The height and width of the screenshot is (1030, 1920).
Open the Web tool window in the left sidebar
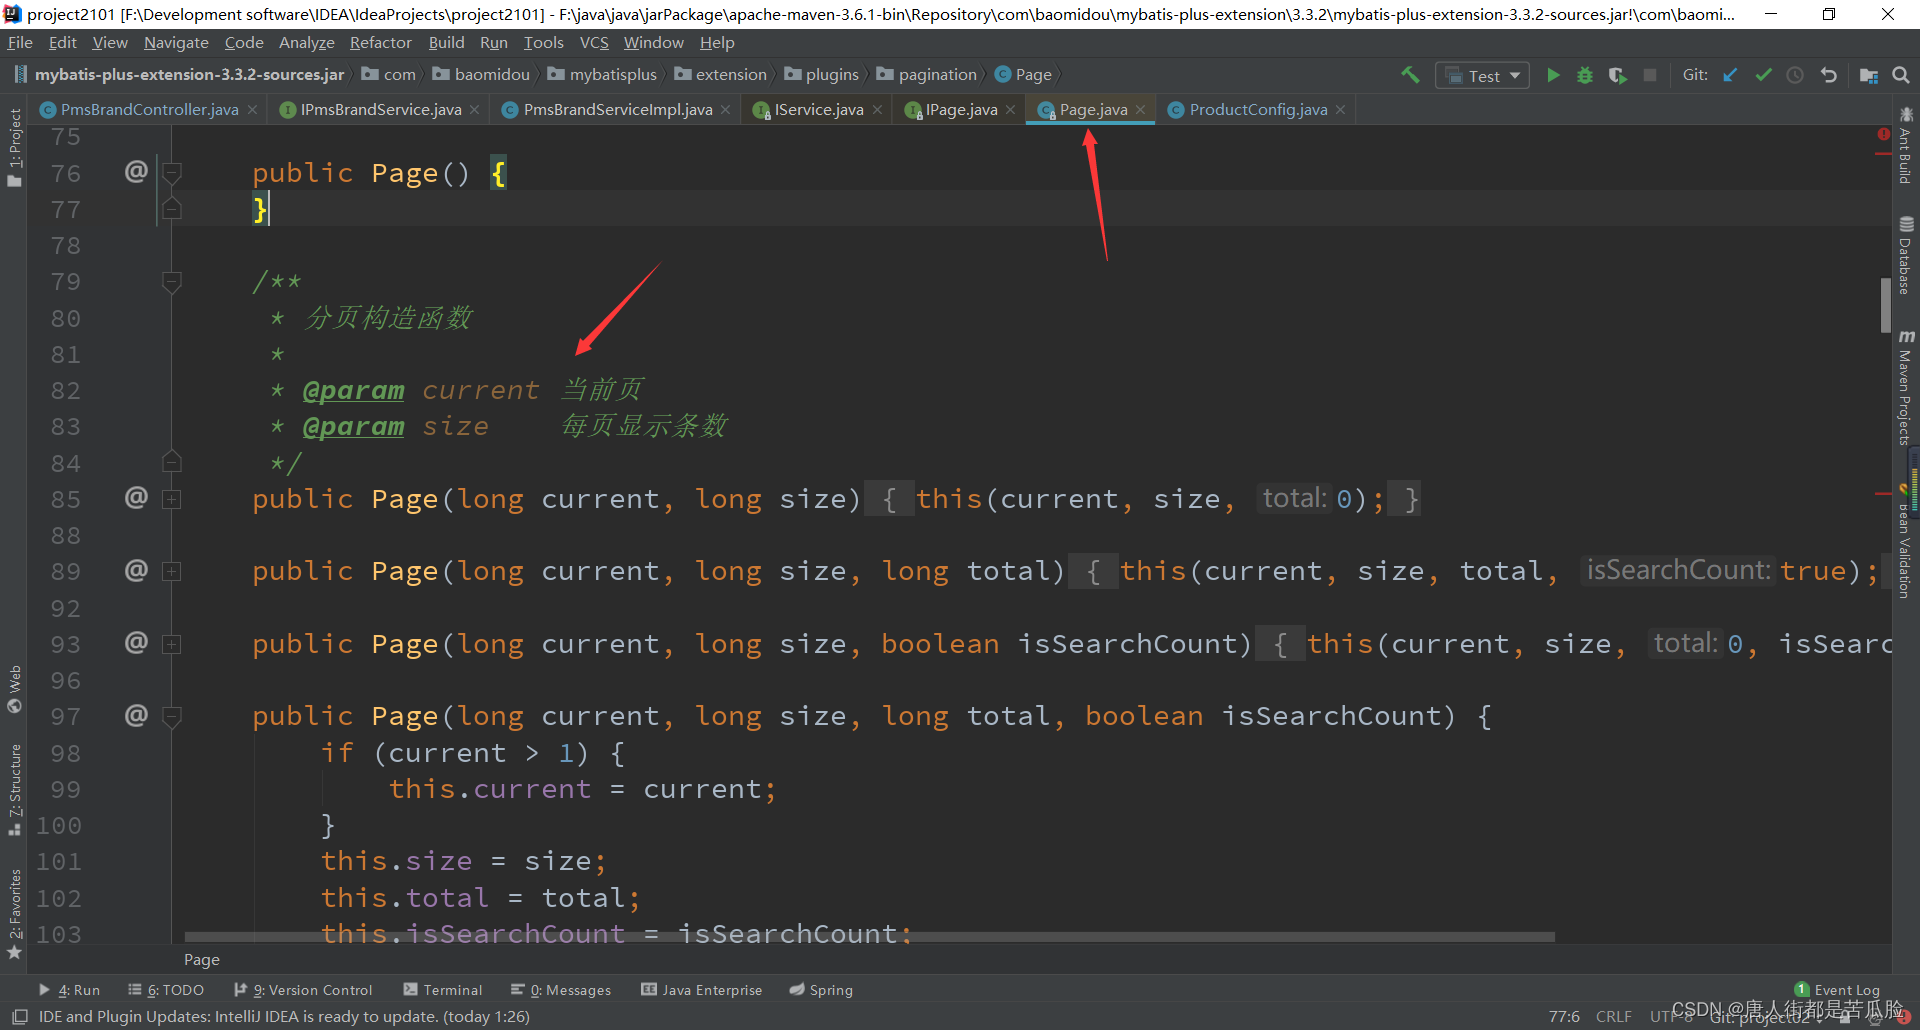point(14,689)
